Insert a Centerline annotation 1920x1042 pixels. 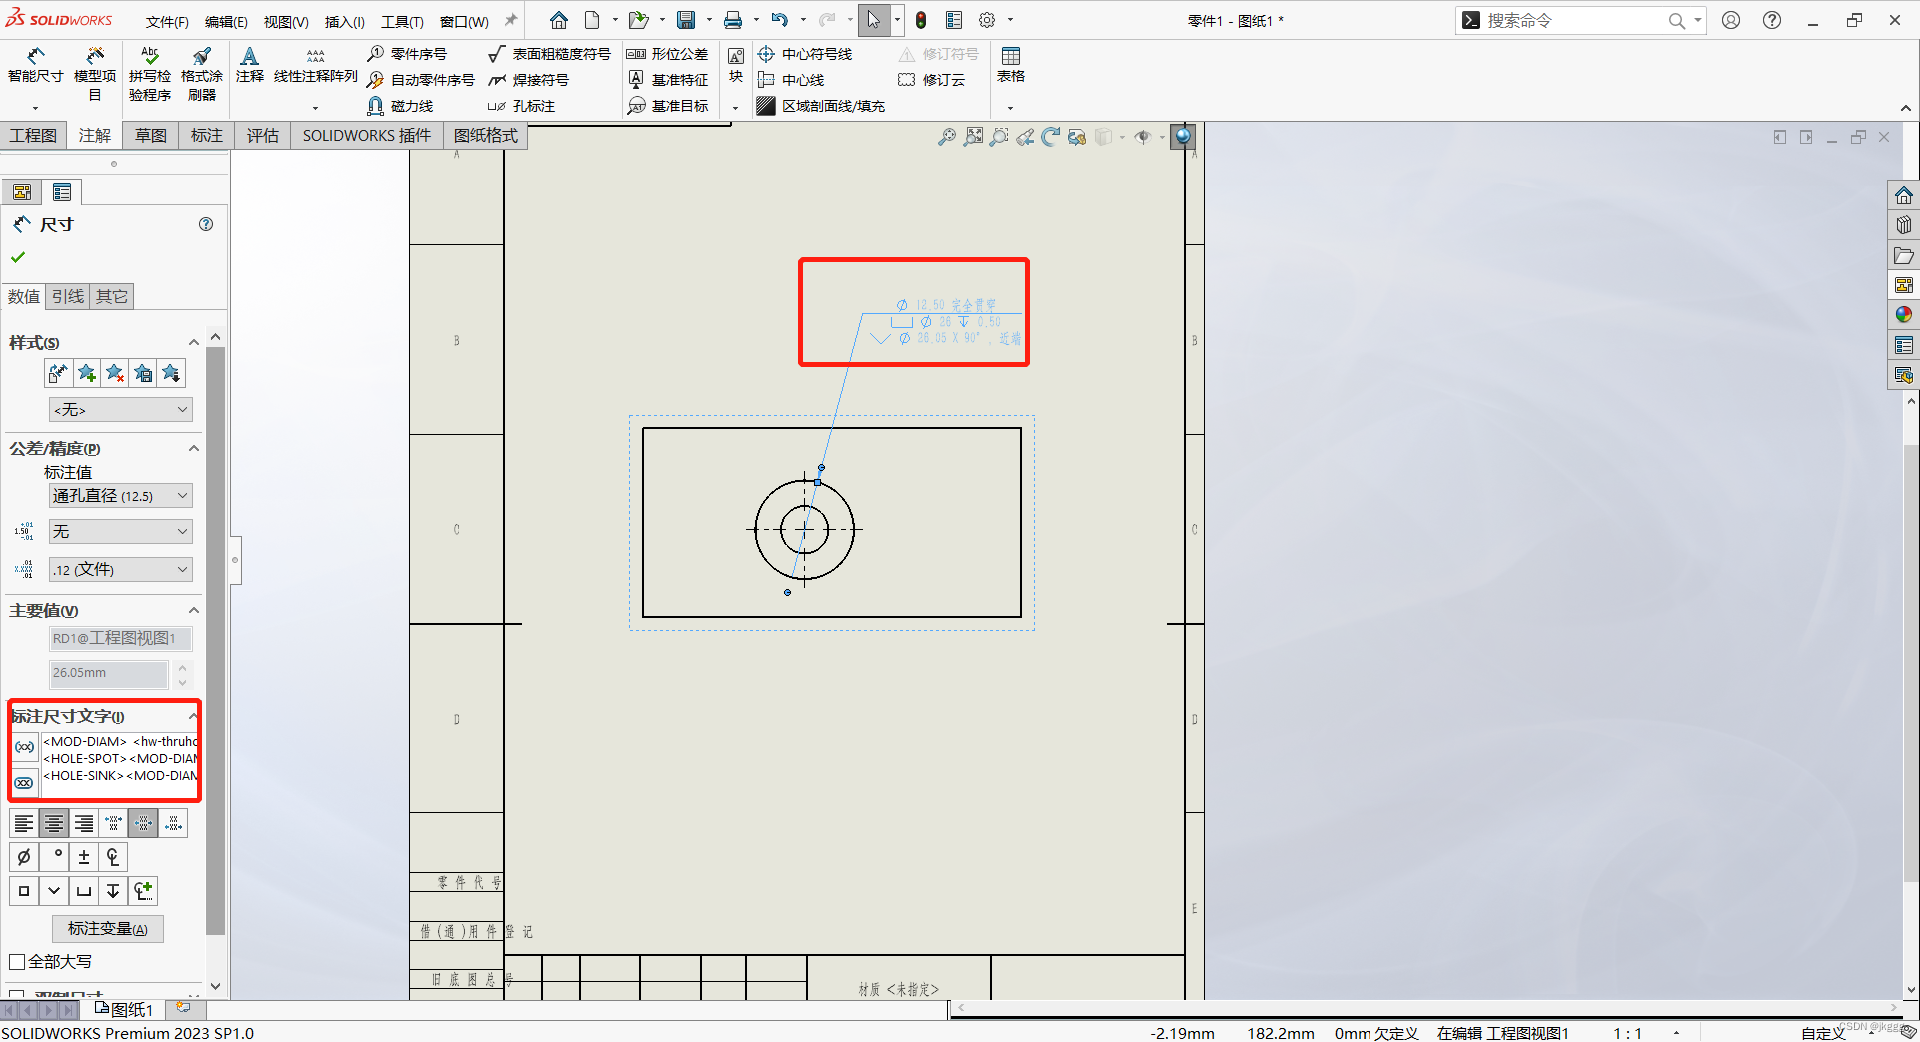coord(791,80)
